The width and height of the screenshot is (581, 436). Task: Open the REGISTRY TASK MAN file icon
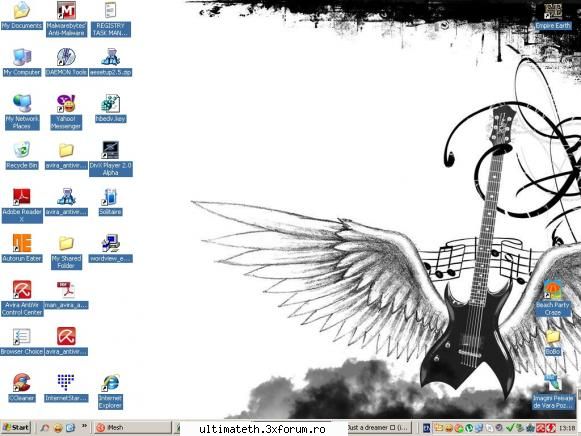tap(110, 10)
